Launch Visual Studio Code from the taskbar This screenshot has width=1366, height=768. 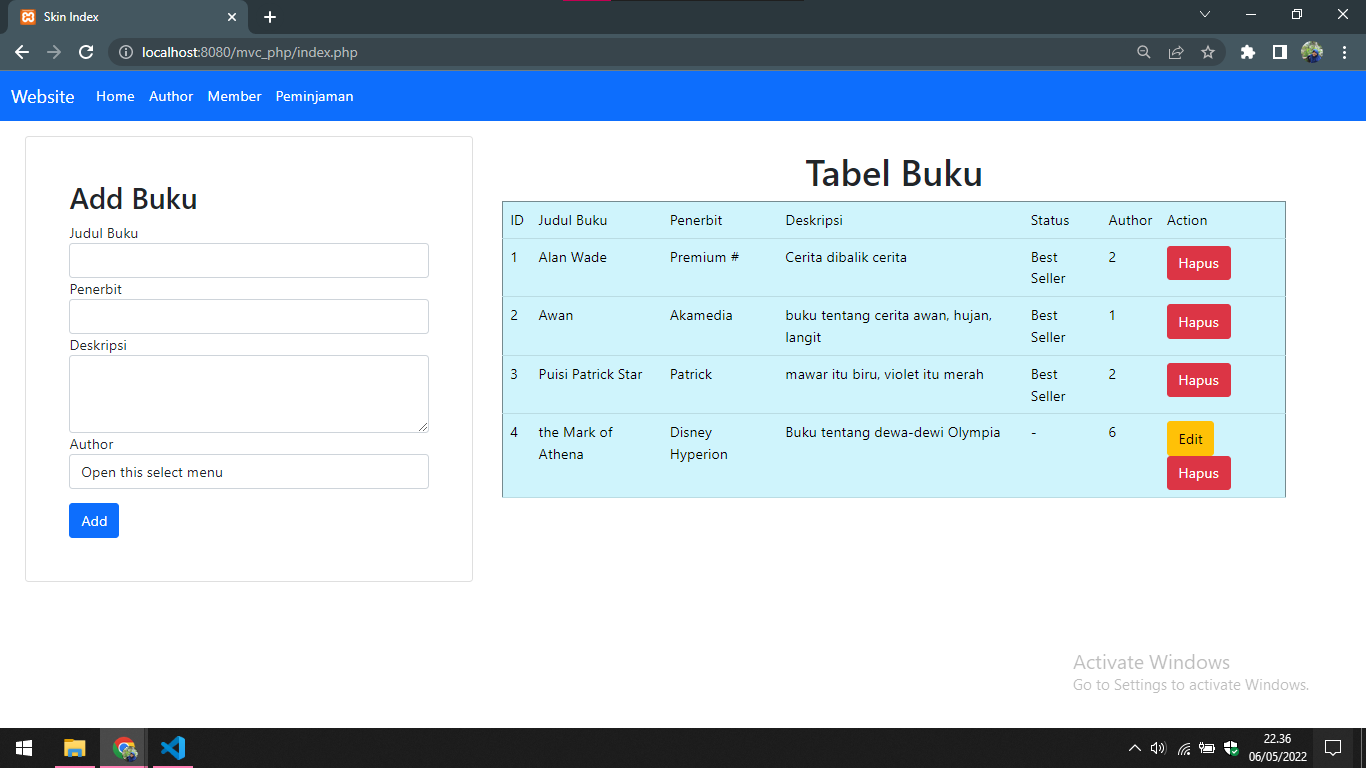click(172, 747)
